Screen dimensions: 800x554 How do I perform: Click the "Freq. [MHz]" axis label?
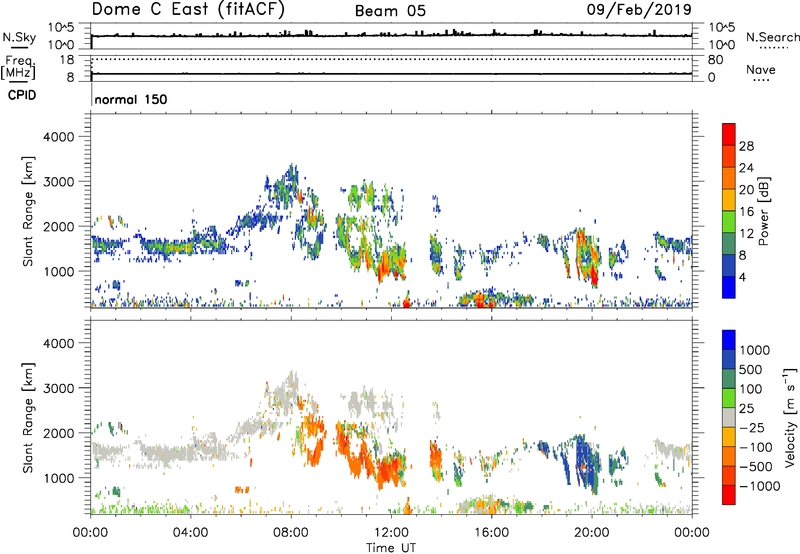pos(18,68)
